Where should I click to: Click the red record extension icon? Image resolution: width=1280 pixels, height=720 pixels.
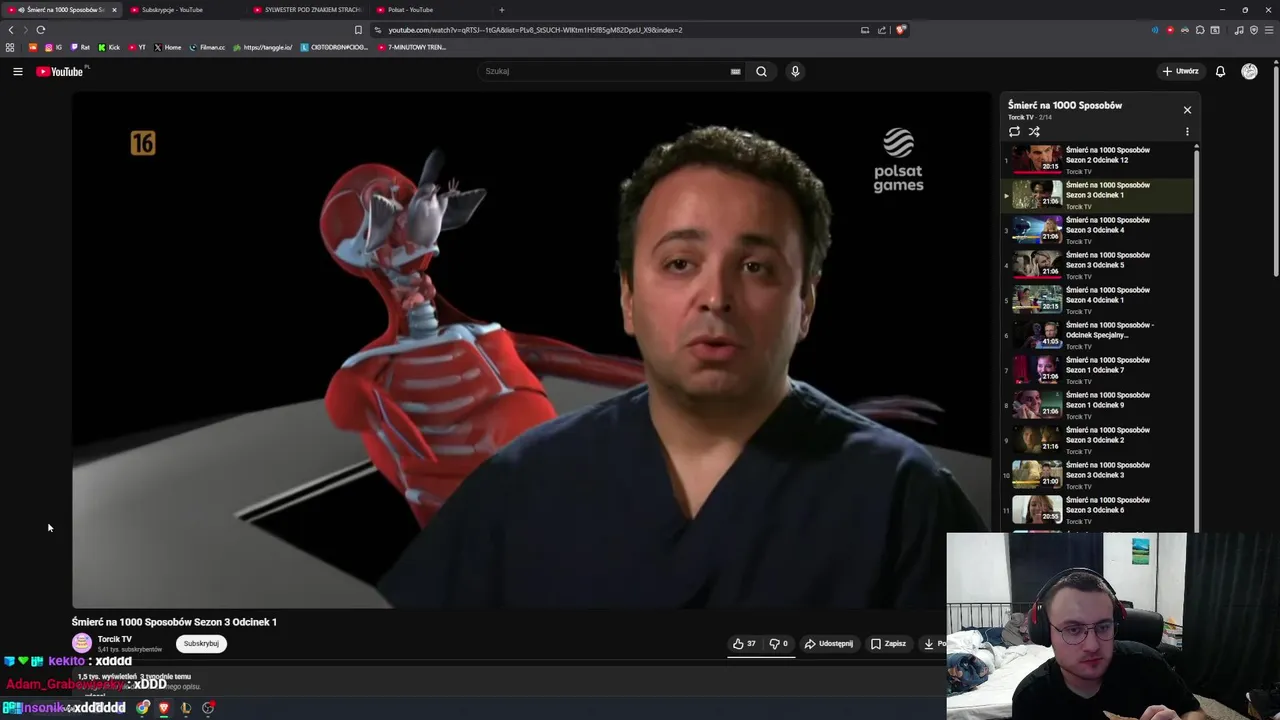[x=1170, y=30]
